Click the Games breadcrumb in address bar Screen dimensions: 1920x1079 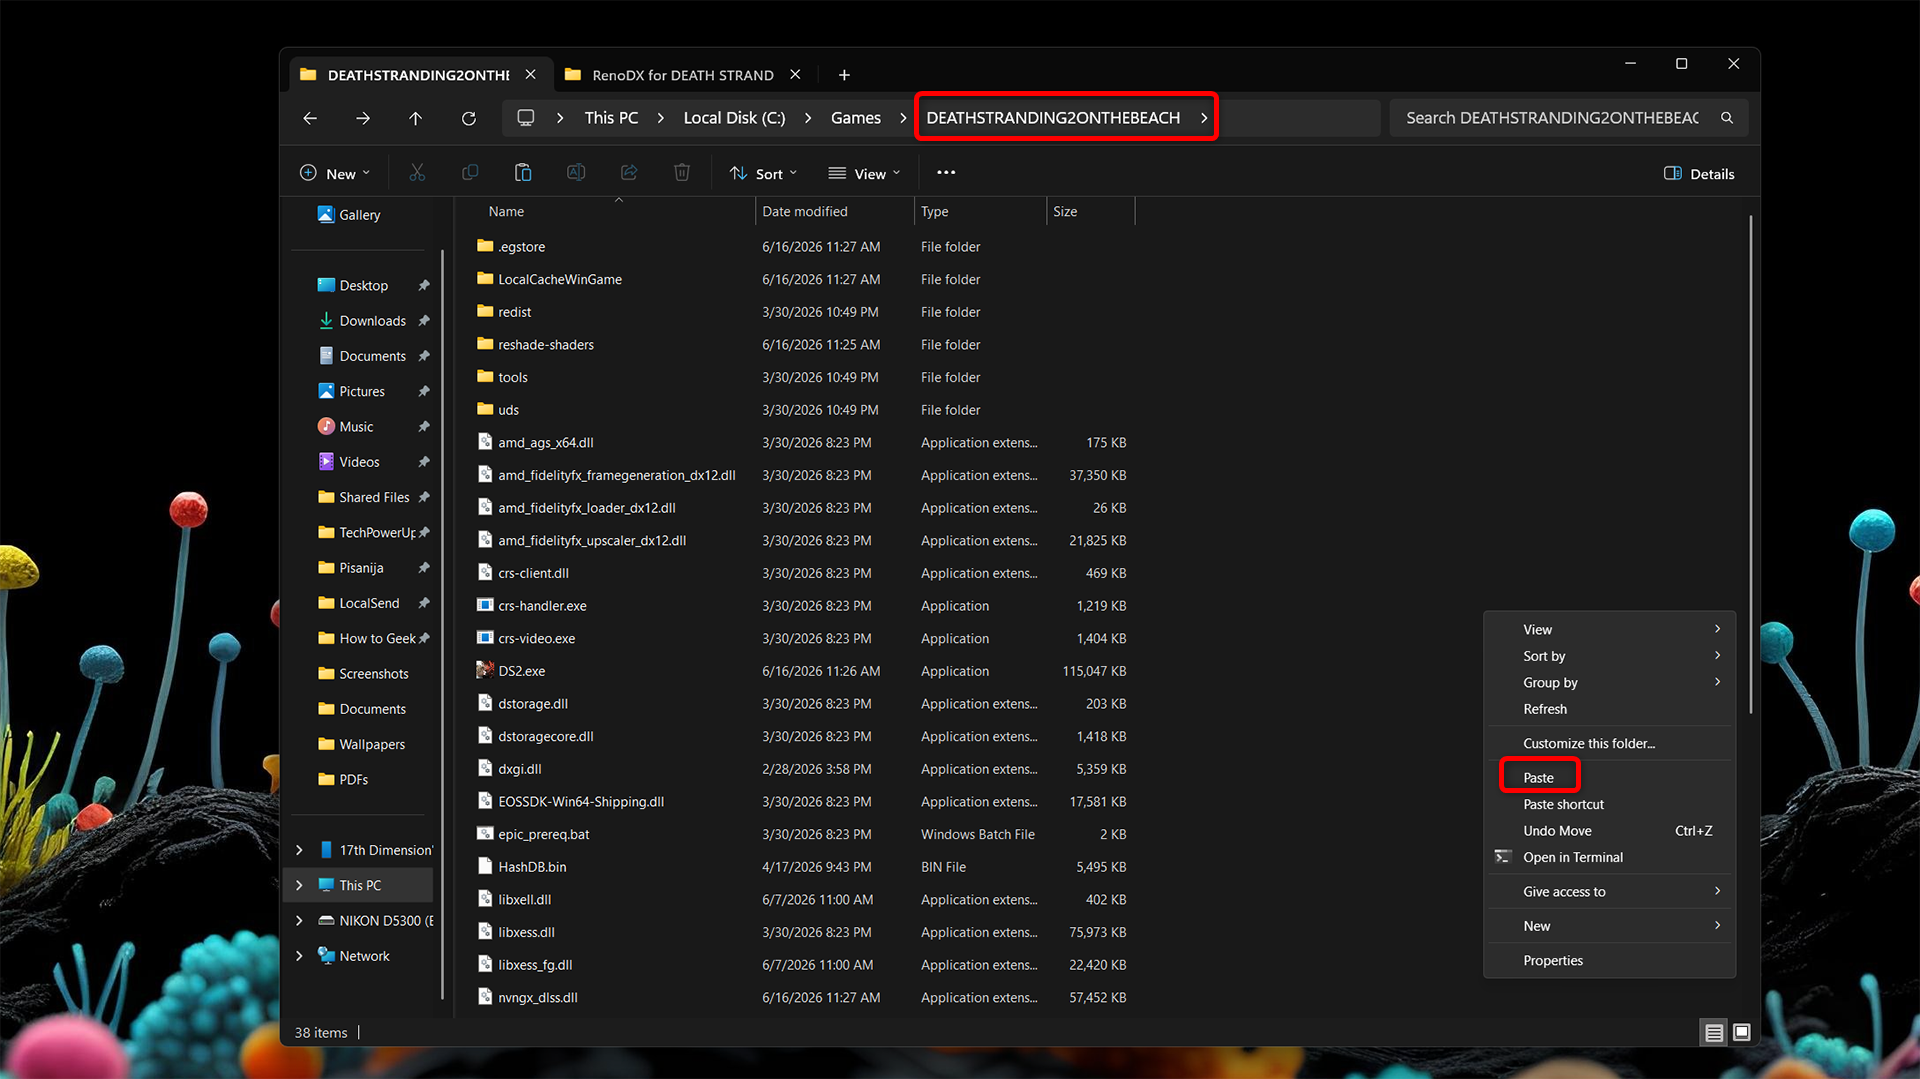[x=855, y=118]
